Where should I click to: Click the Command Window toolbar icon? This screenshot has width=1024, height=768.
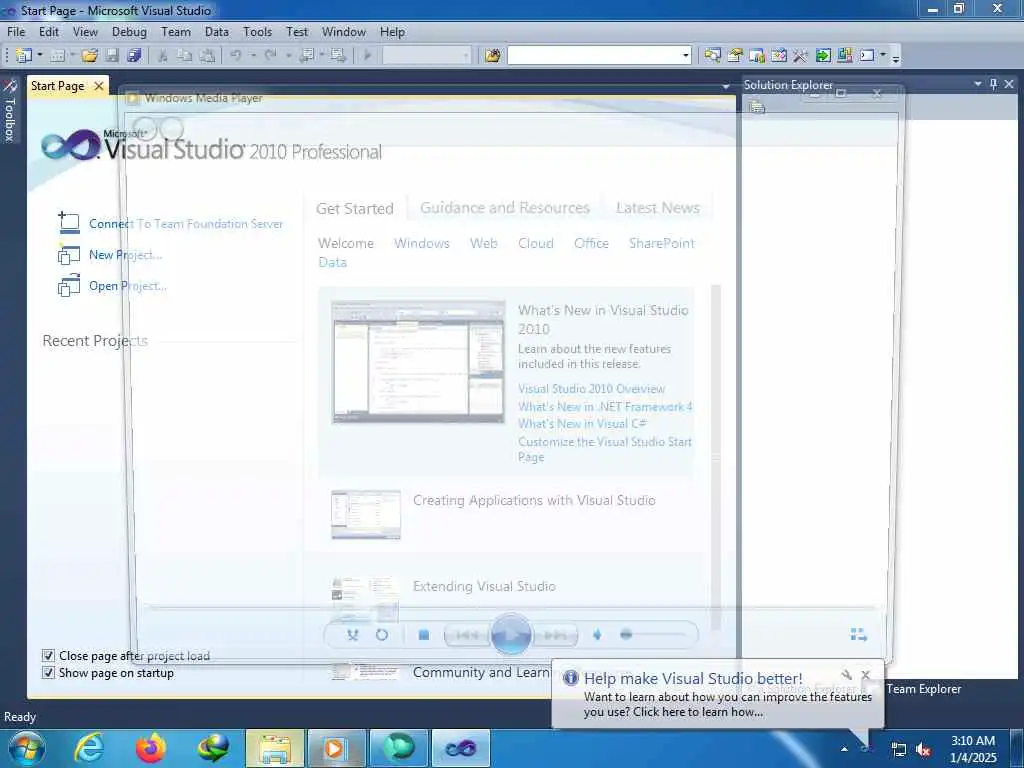(x=867, y=56)
